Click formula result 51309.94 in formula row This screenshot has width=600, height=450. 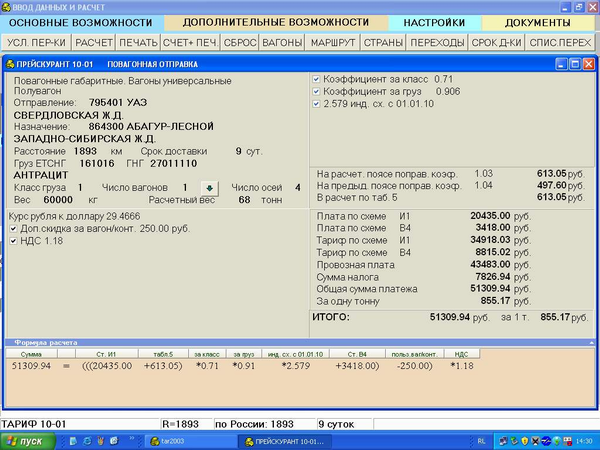(31, 366)
